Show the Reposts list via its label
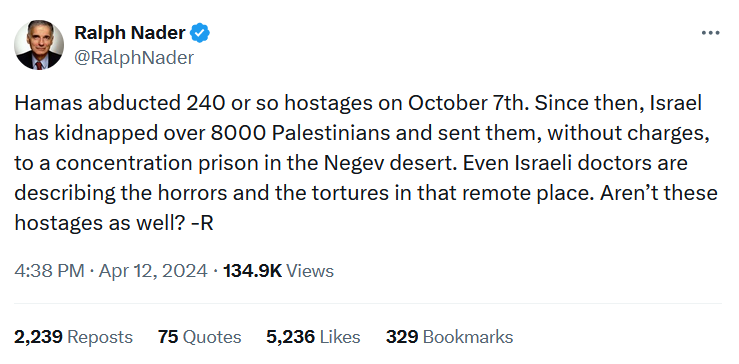Viewport: 739px width, 364px height. (x=100, y=337)
